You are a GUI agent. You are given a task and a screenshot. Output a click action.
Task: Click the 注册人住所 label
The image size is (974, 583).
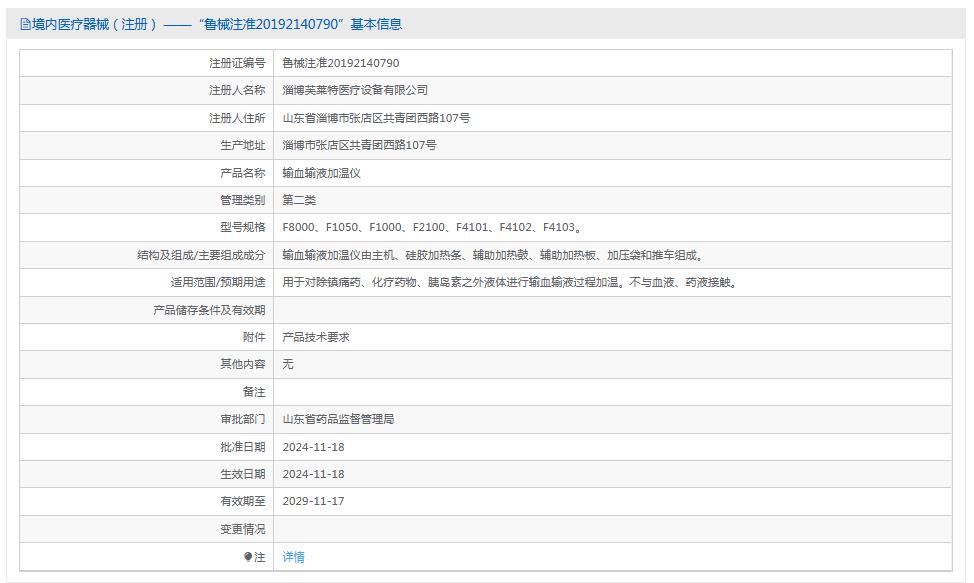237,118
